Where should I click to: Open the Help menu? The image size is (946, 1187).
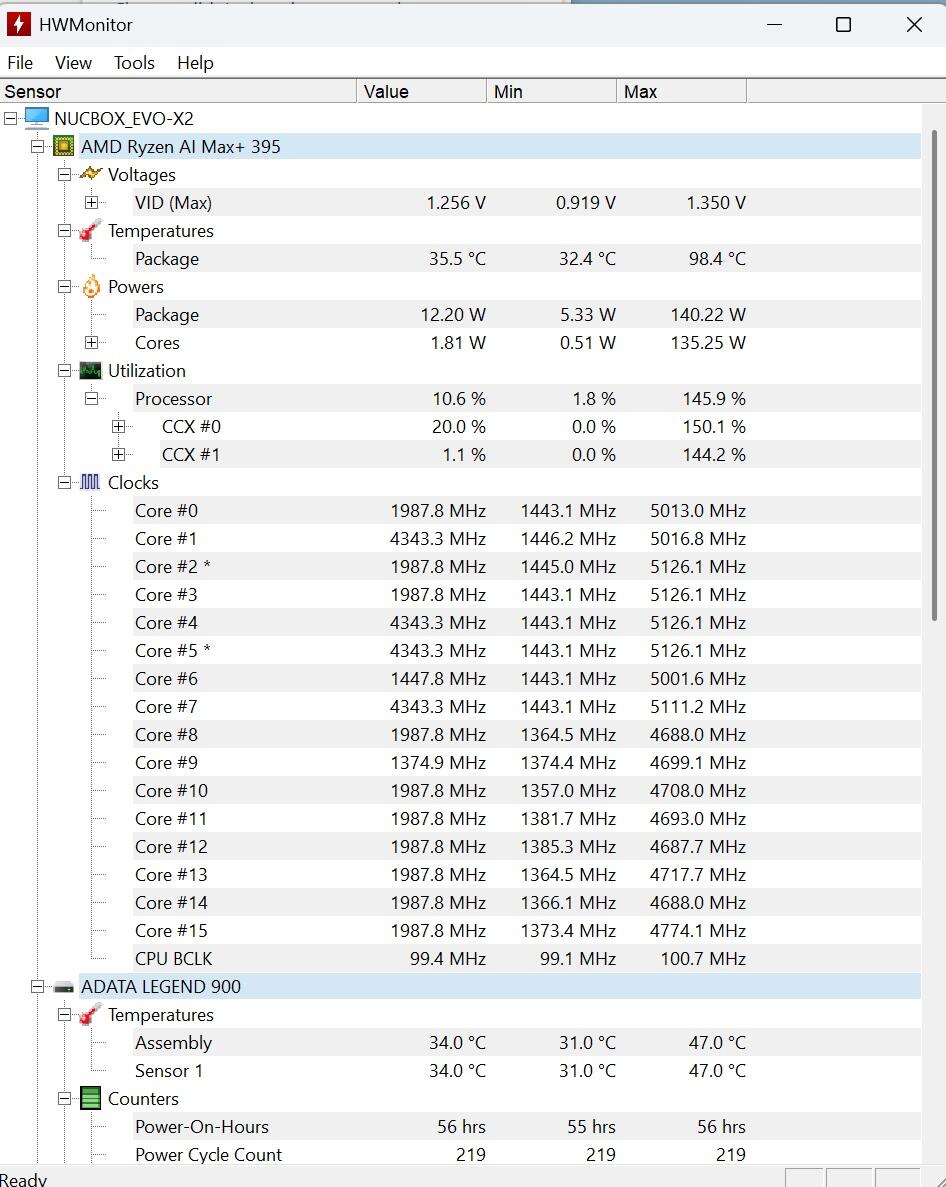pyautogui.click(x=195, y=63)
